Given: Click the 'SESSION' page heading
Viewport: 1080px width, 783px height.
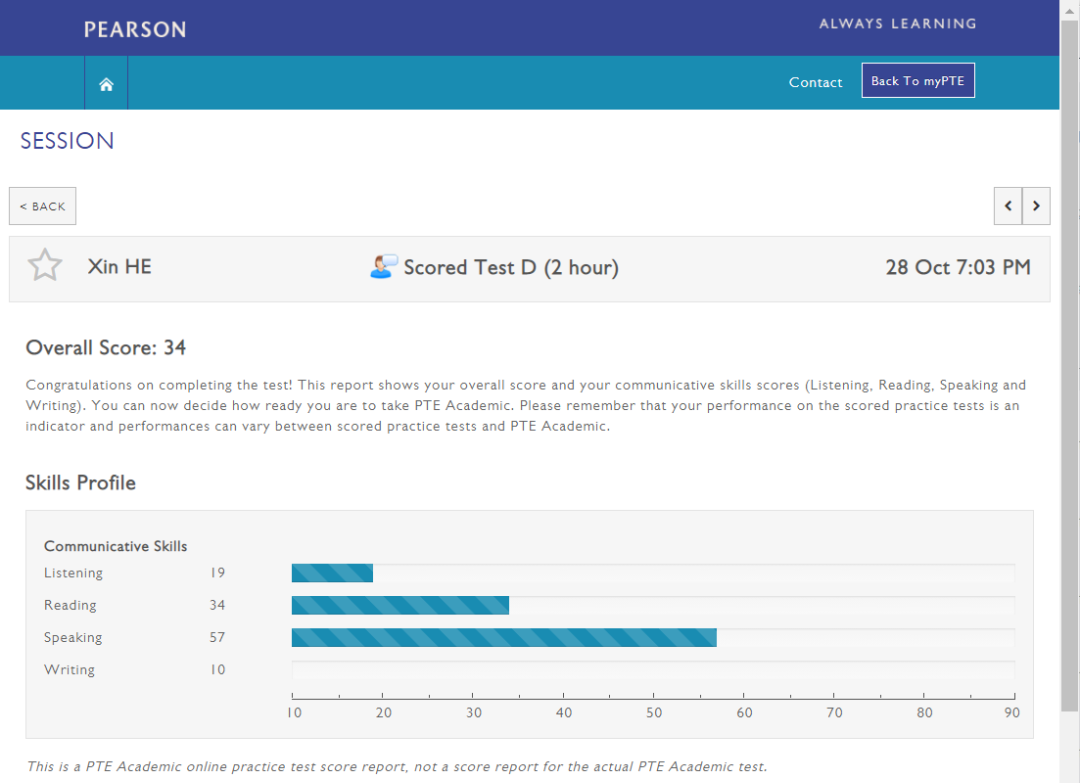Looking at the screenshot, I should click(x=67, y=140).
